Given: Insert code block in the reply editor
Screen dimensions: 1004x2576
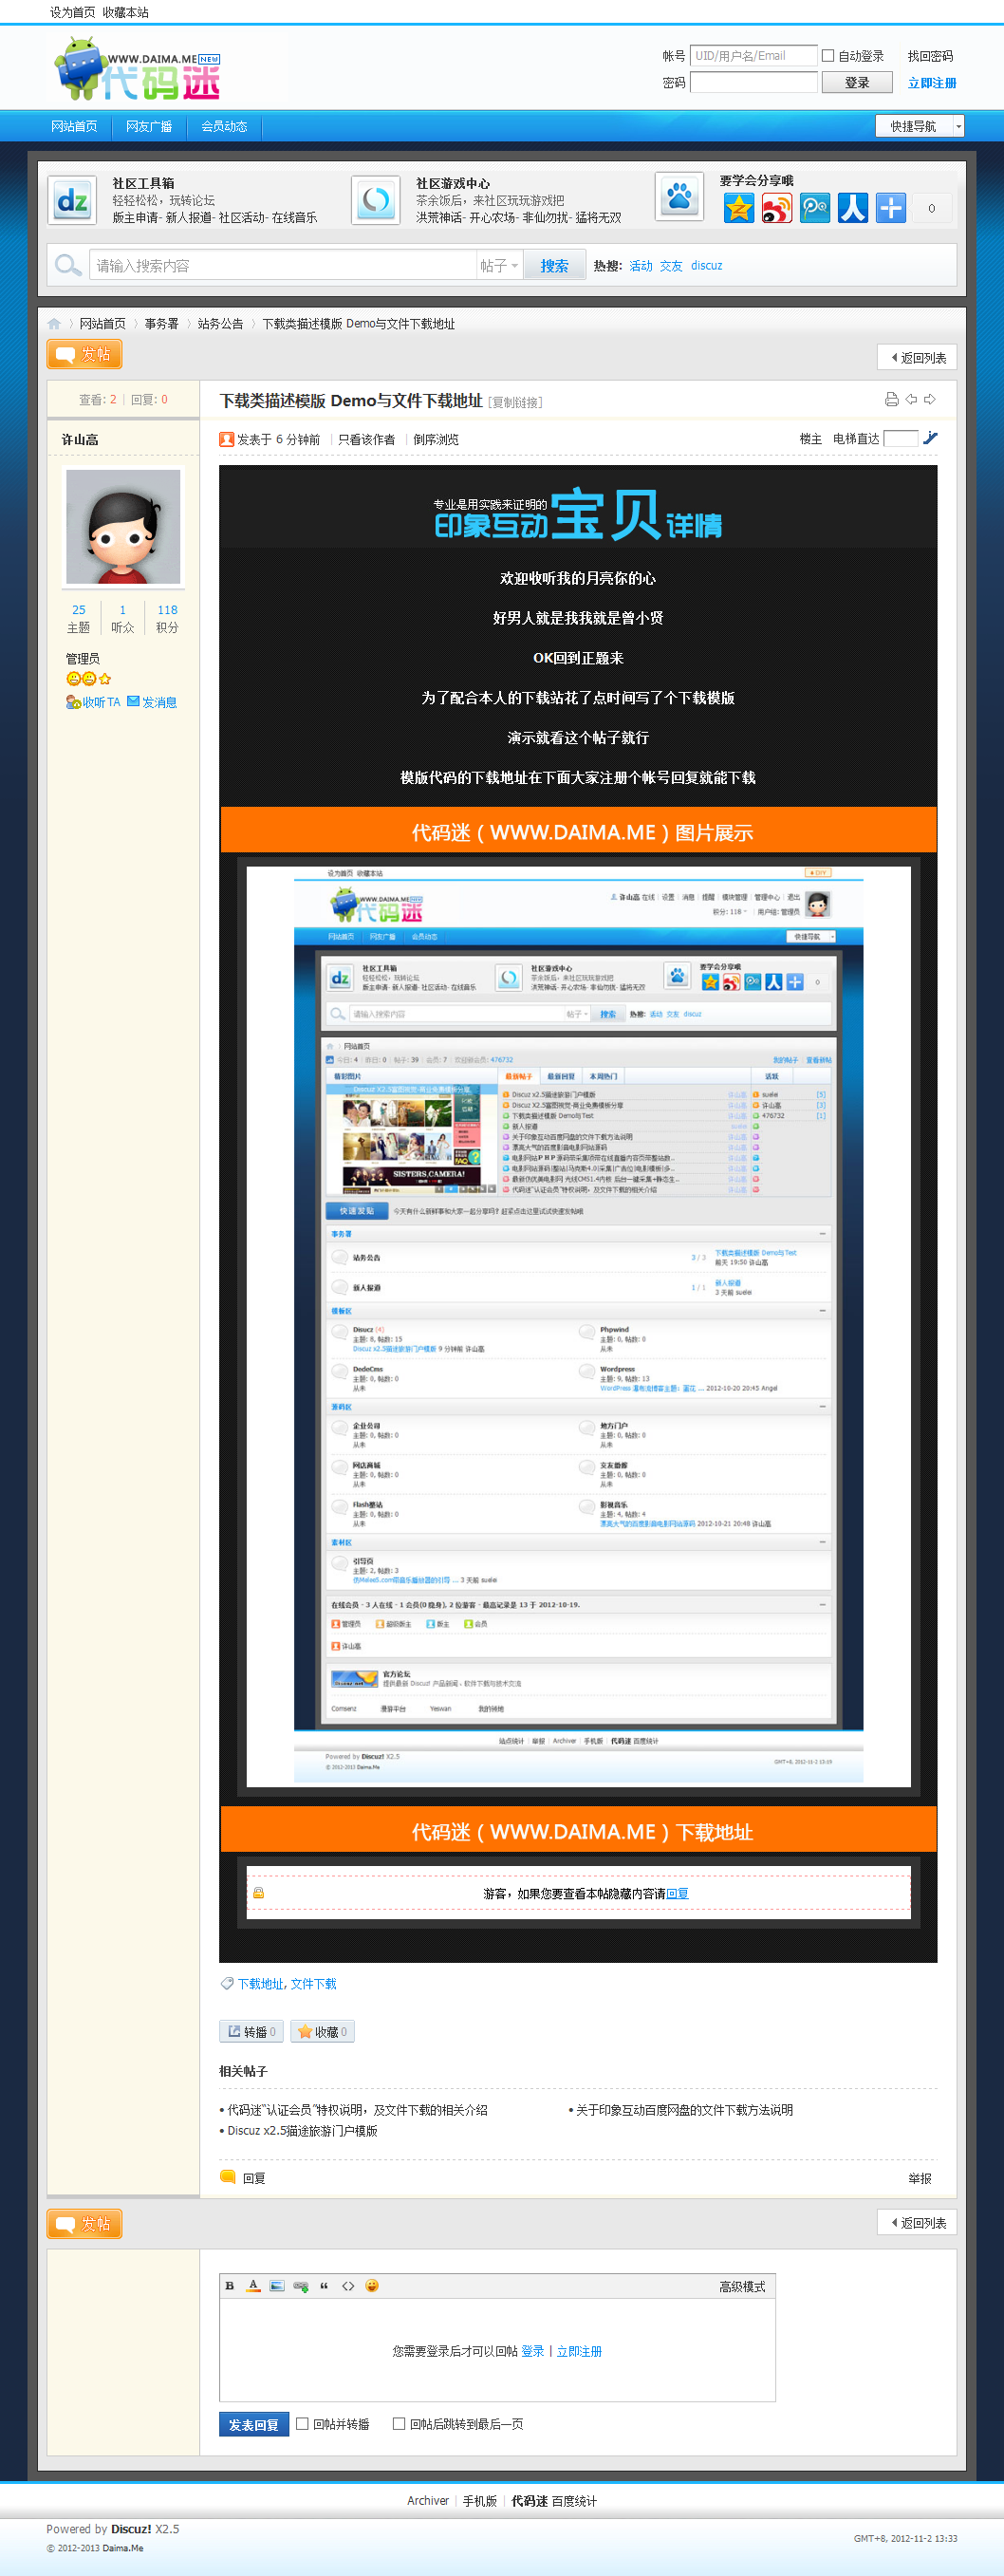Looking at the screenshot, I should [x=348, y=2285].
